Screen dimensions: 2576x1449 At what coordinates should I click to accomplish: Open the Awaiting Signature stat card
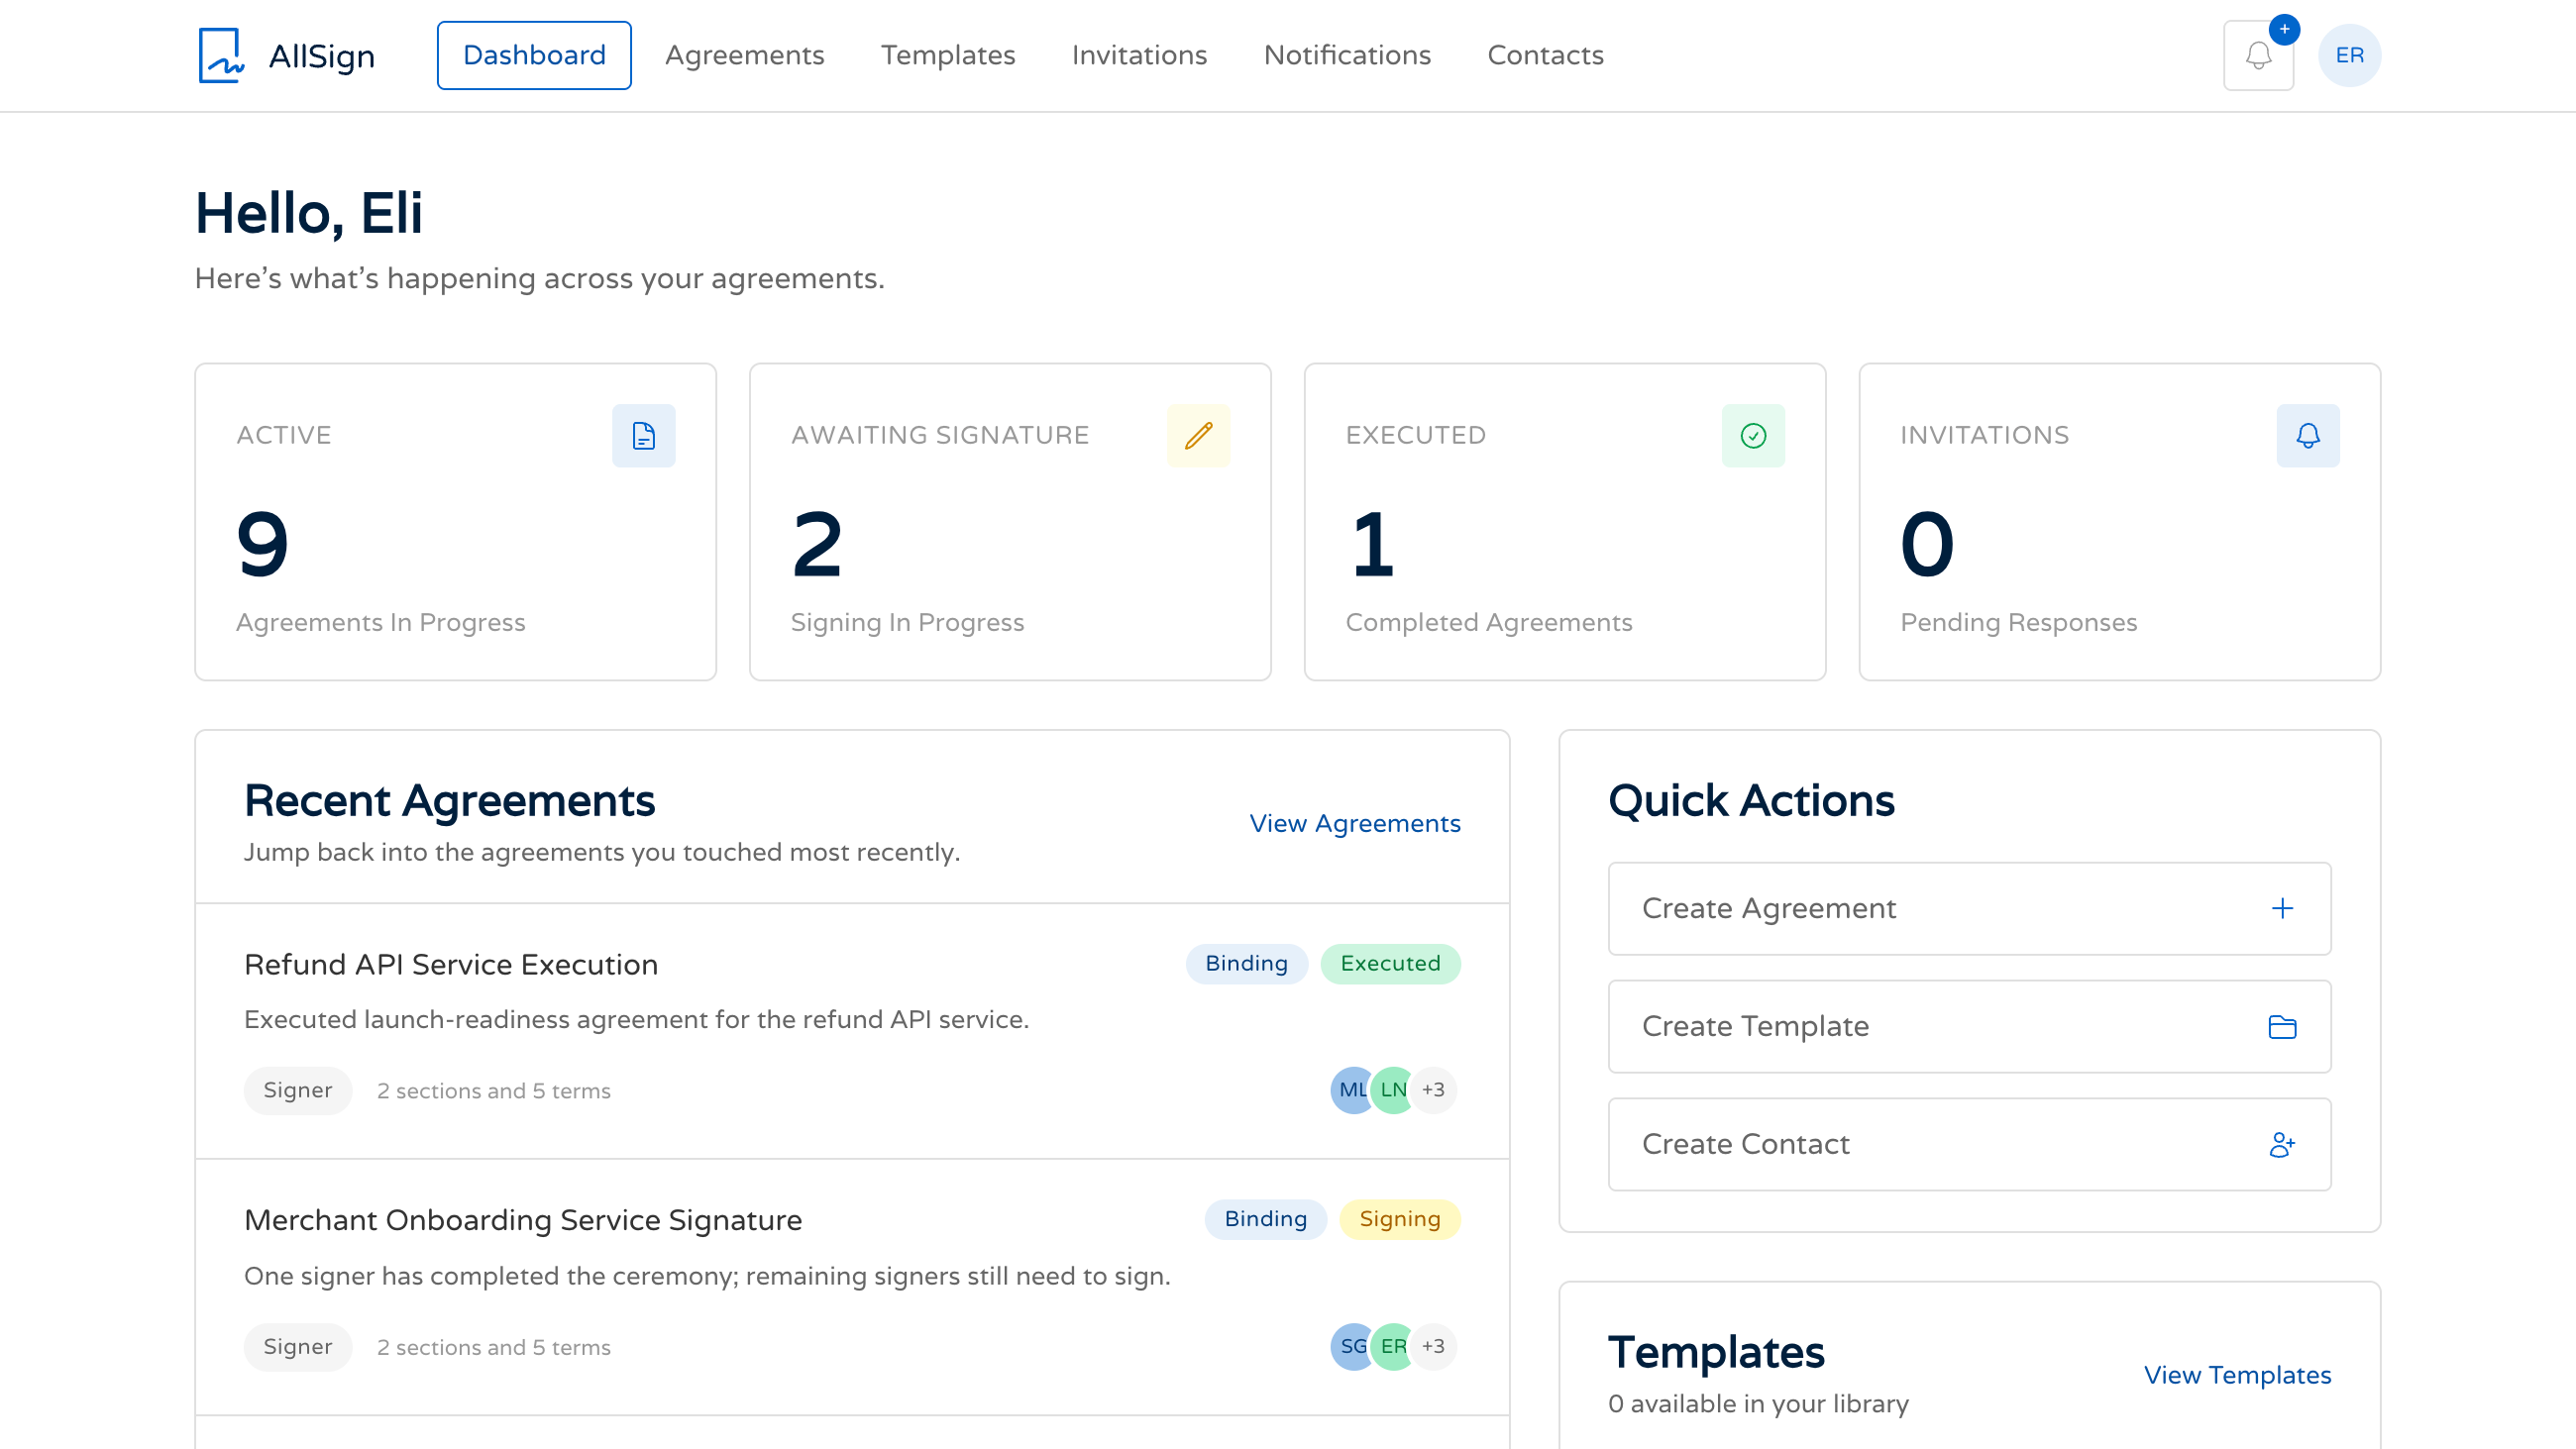tap(1010, 521)
